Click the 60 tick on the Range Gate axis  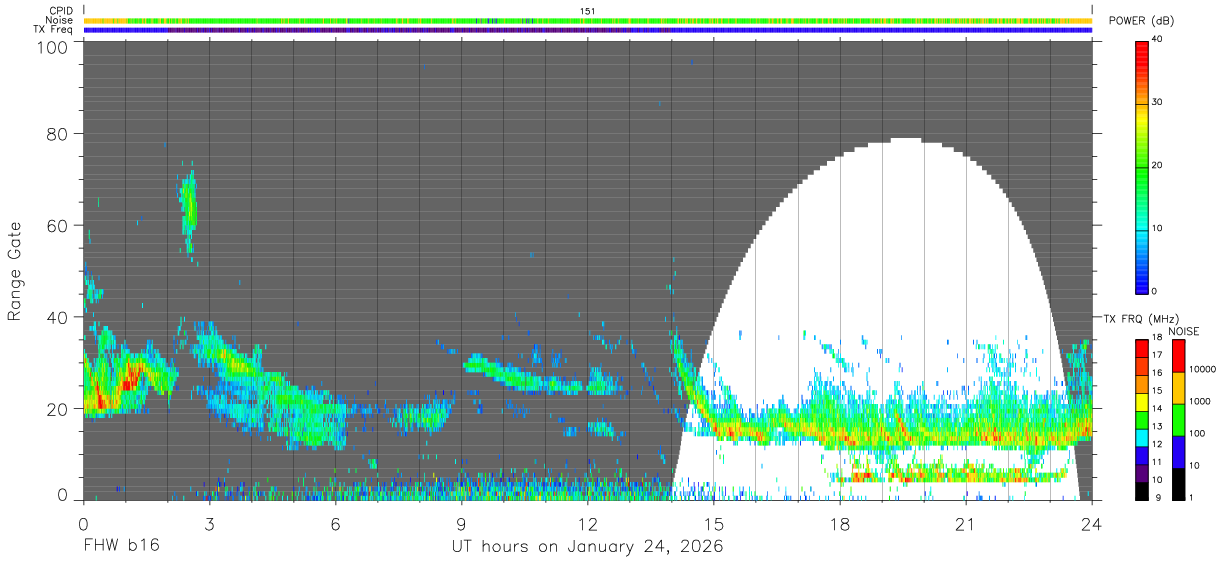pyautogui.click(x=56, y=225)
